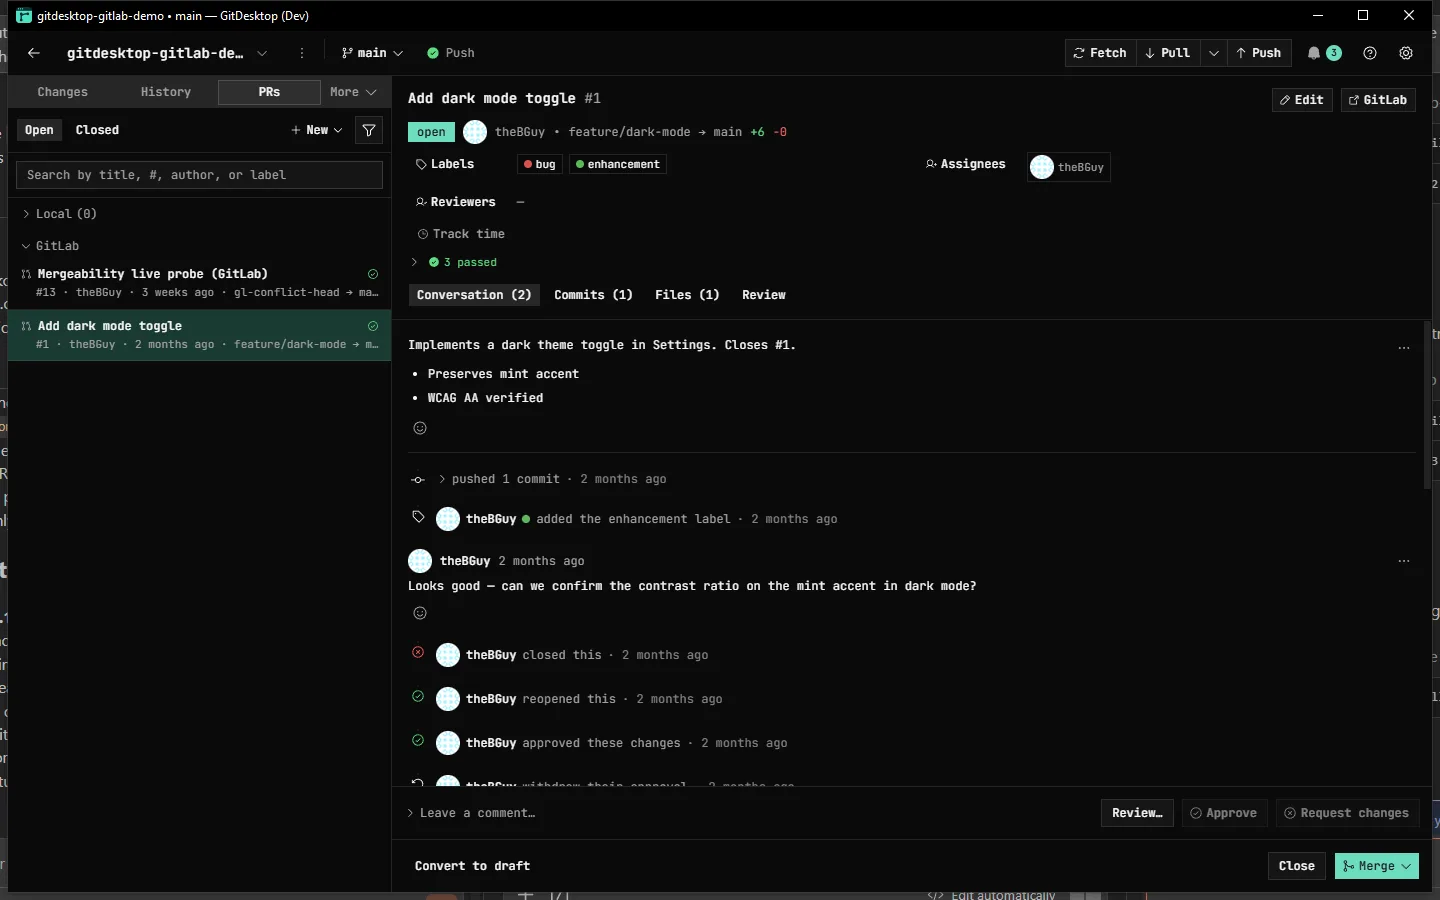Open the Conversation (2) tab

(x=474, y=295)
